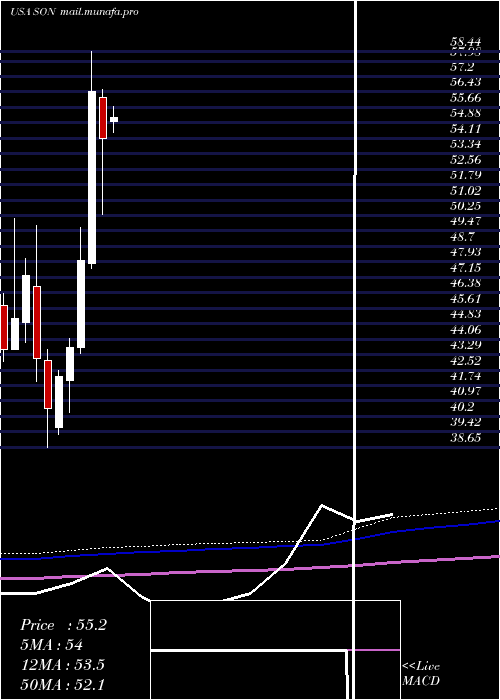500x700 pixels.
Task: Click the 5MA : 54 readout
Action: [x=51, y=645]
